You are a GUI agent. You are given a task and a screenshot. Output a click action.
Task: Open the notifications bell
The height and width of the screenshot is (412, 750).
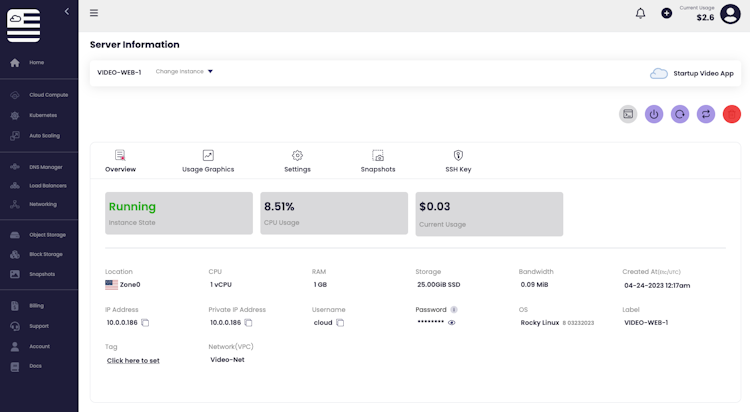[641, 13]
